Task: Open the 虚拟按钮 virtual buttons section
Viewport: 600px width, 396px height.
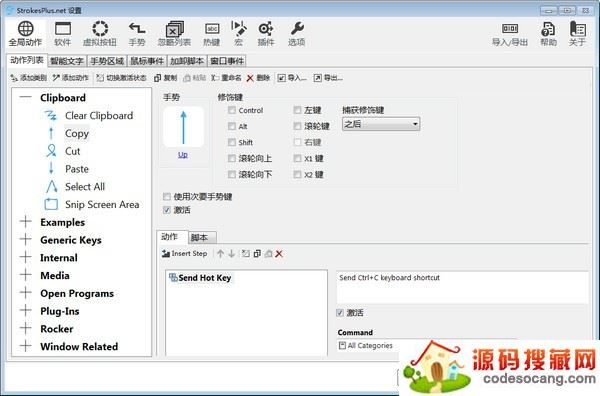Action: pos(100,34)
